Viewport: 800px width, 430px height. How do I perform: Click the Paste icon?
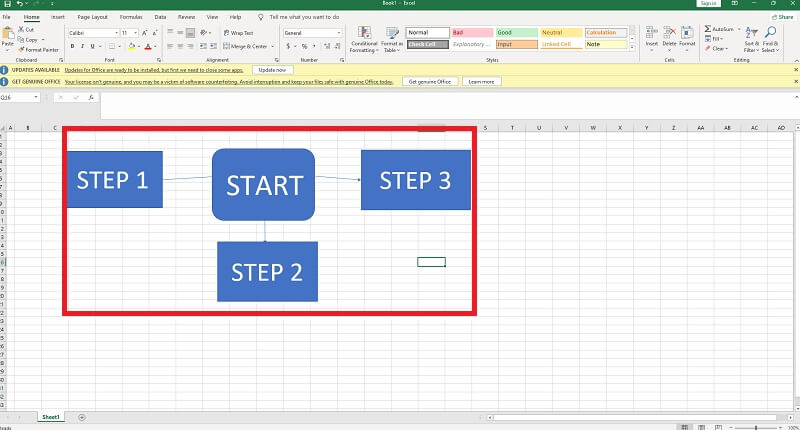click(8, 33)
